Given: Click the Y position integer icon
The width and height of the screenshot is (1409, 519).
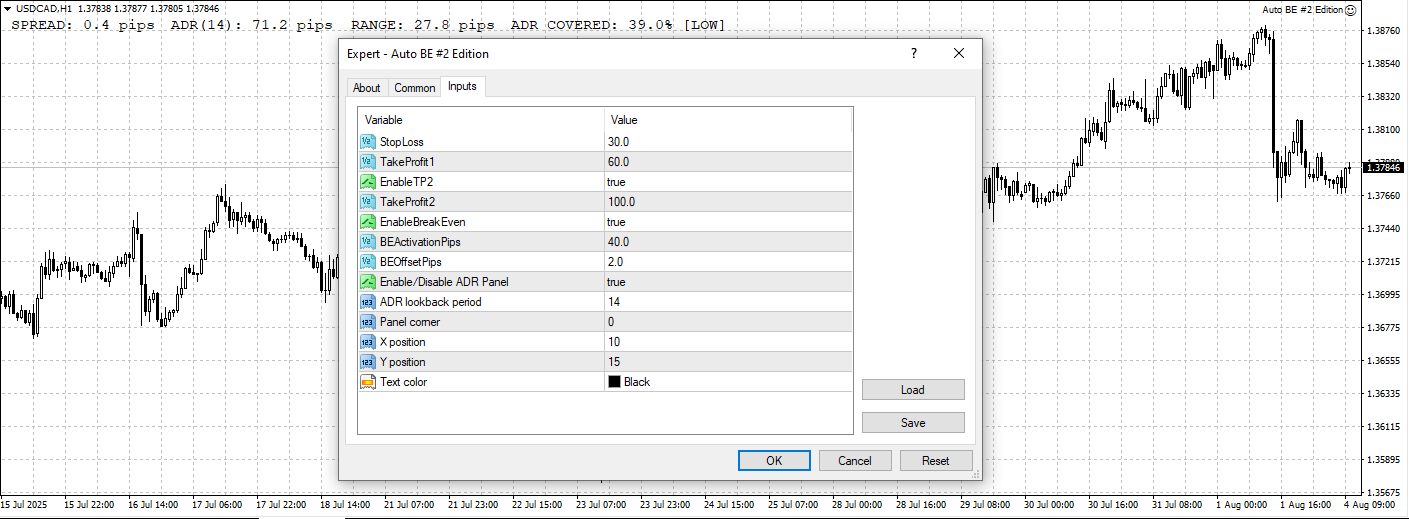Looking at the screenshot, I should coord(367,362).
